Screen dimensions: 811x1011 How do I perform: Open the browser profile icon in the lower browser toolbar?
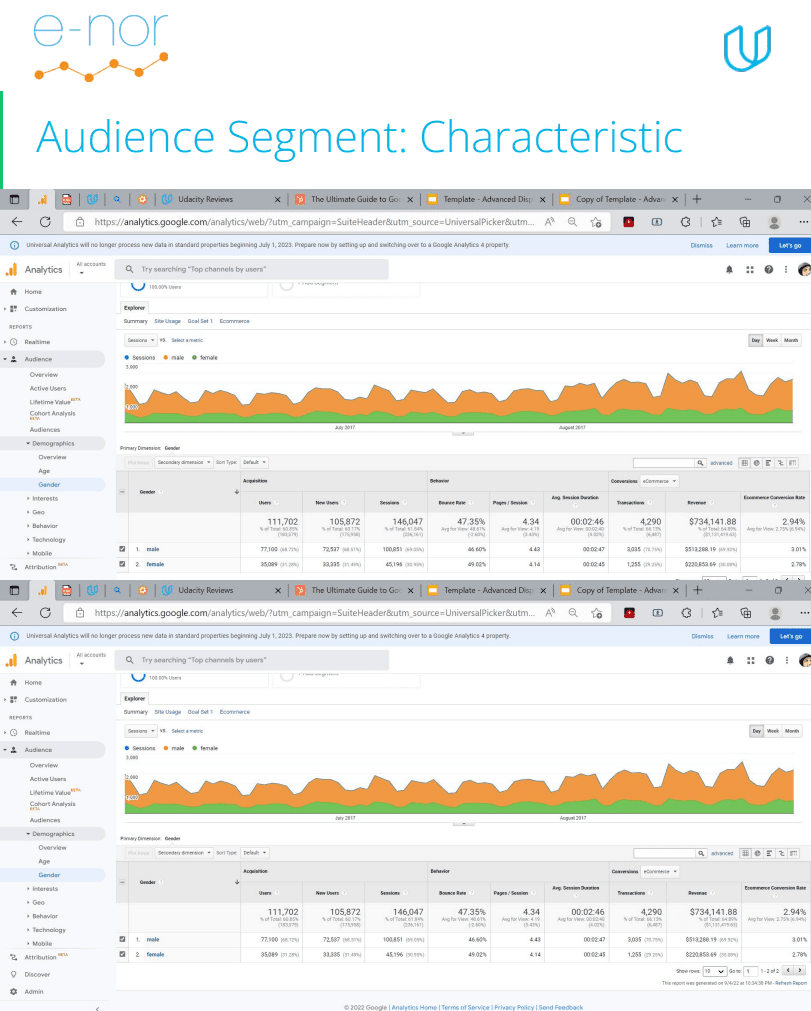[775, 613]
